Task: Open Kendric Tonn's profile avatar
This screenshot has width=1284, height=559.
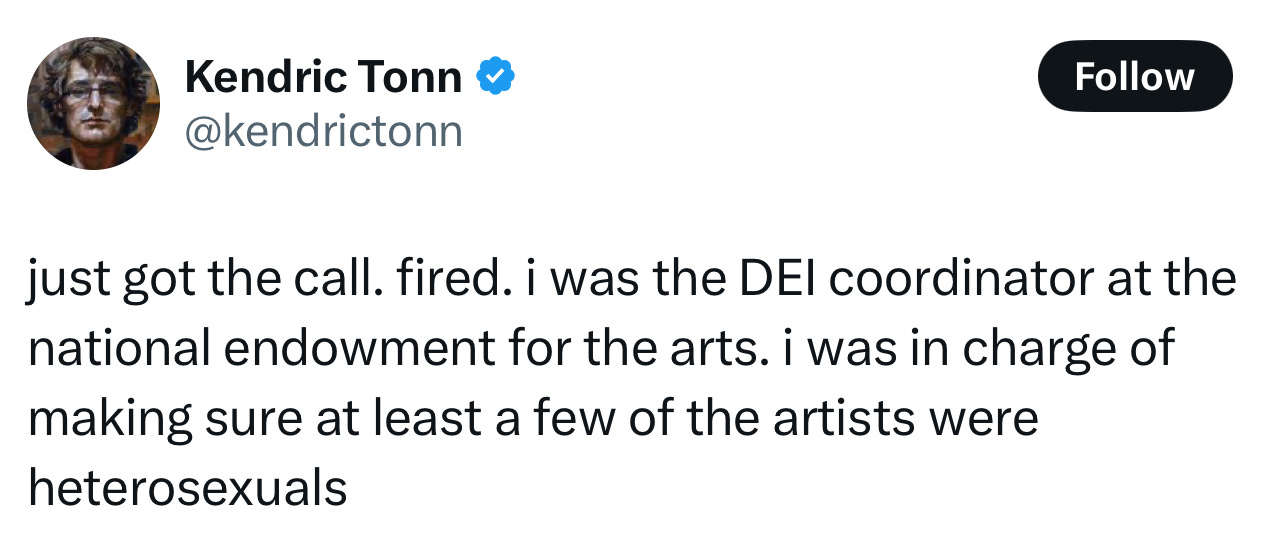Action: pos(93,103)
